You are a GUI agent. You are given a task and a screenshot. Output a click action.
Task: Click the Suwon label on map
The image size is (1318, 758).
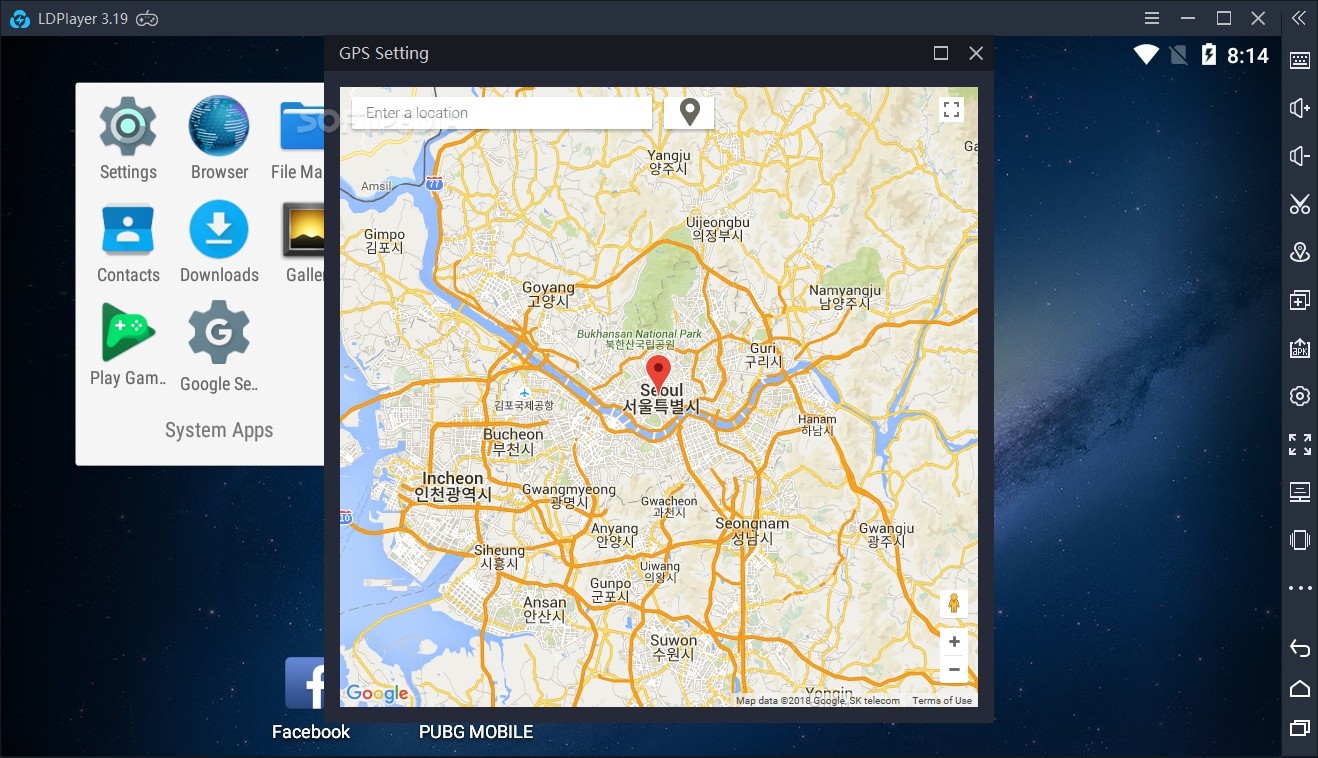(673, 647)
